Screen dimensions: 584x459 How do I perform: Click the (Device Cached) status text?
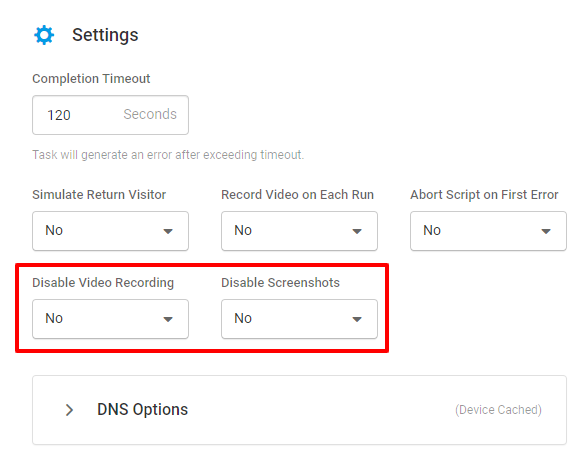click(498, 410)
